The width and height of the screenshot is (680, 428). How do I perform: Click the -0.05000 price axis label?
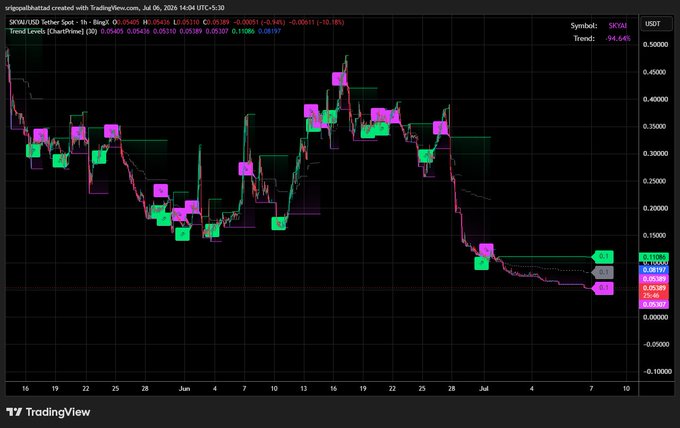point(655,344)
